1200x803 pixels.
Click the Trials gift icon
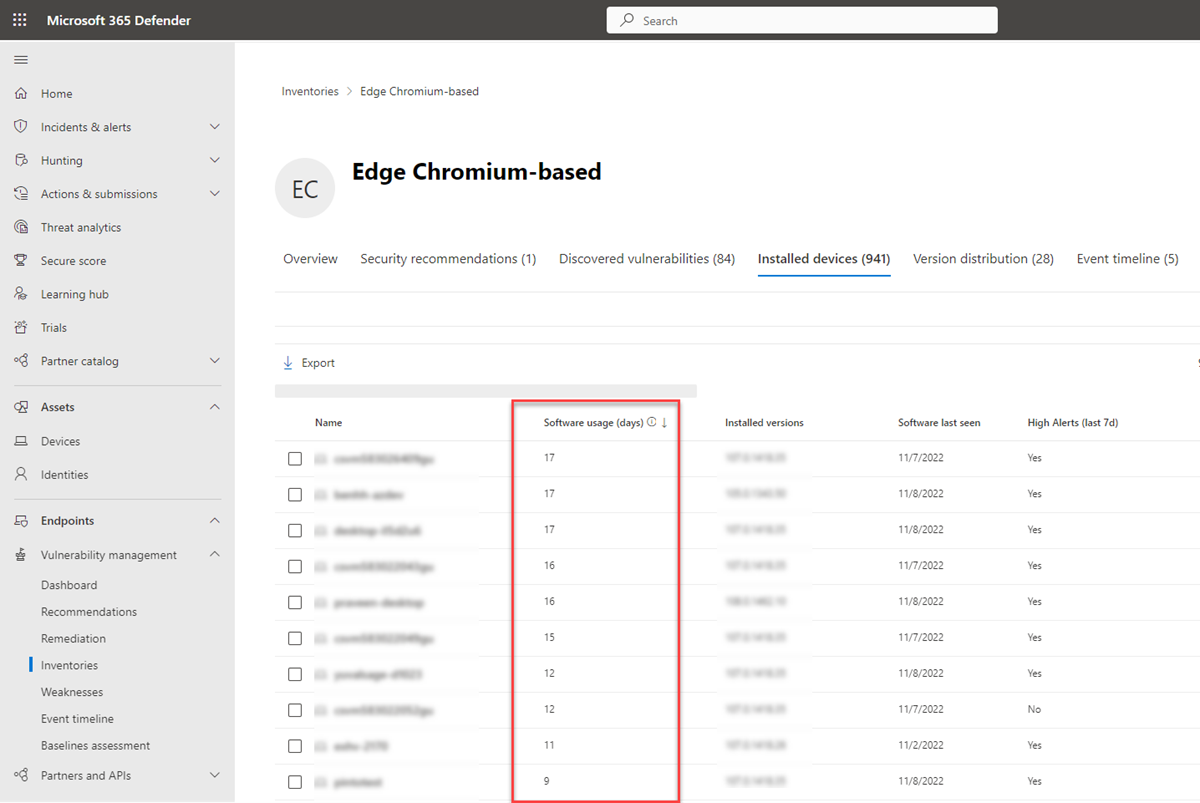pyautogui.click(x=21, y=327)
